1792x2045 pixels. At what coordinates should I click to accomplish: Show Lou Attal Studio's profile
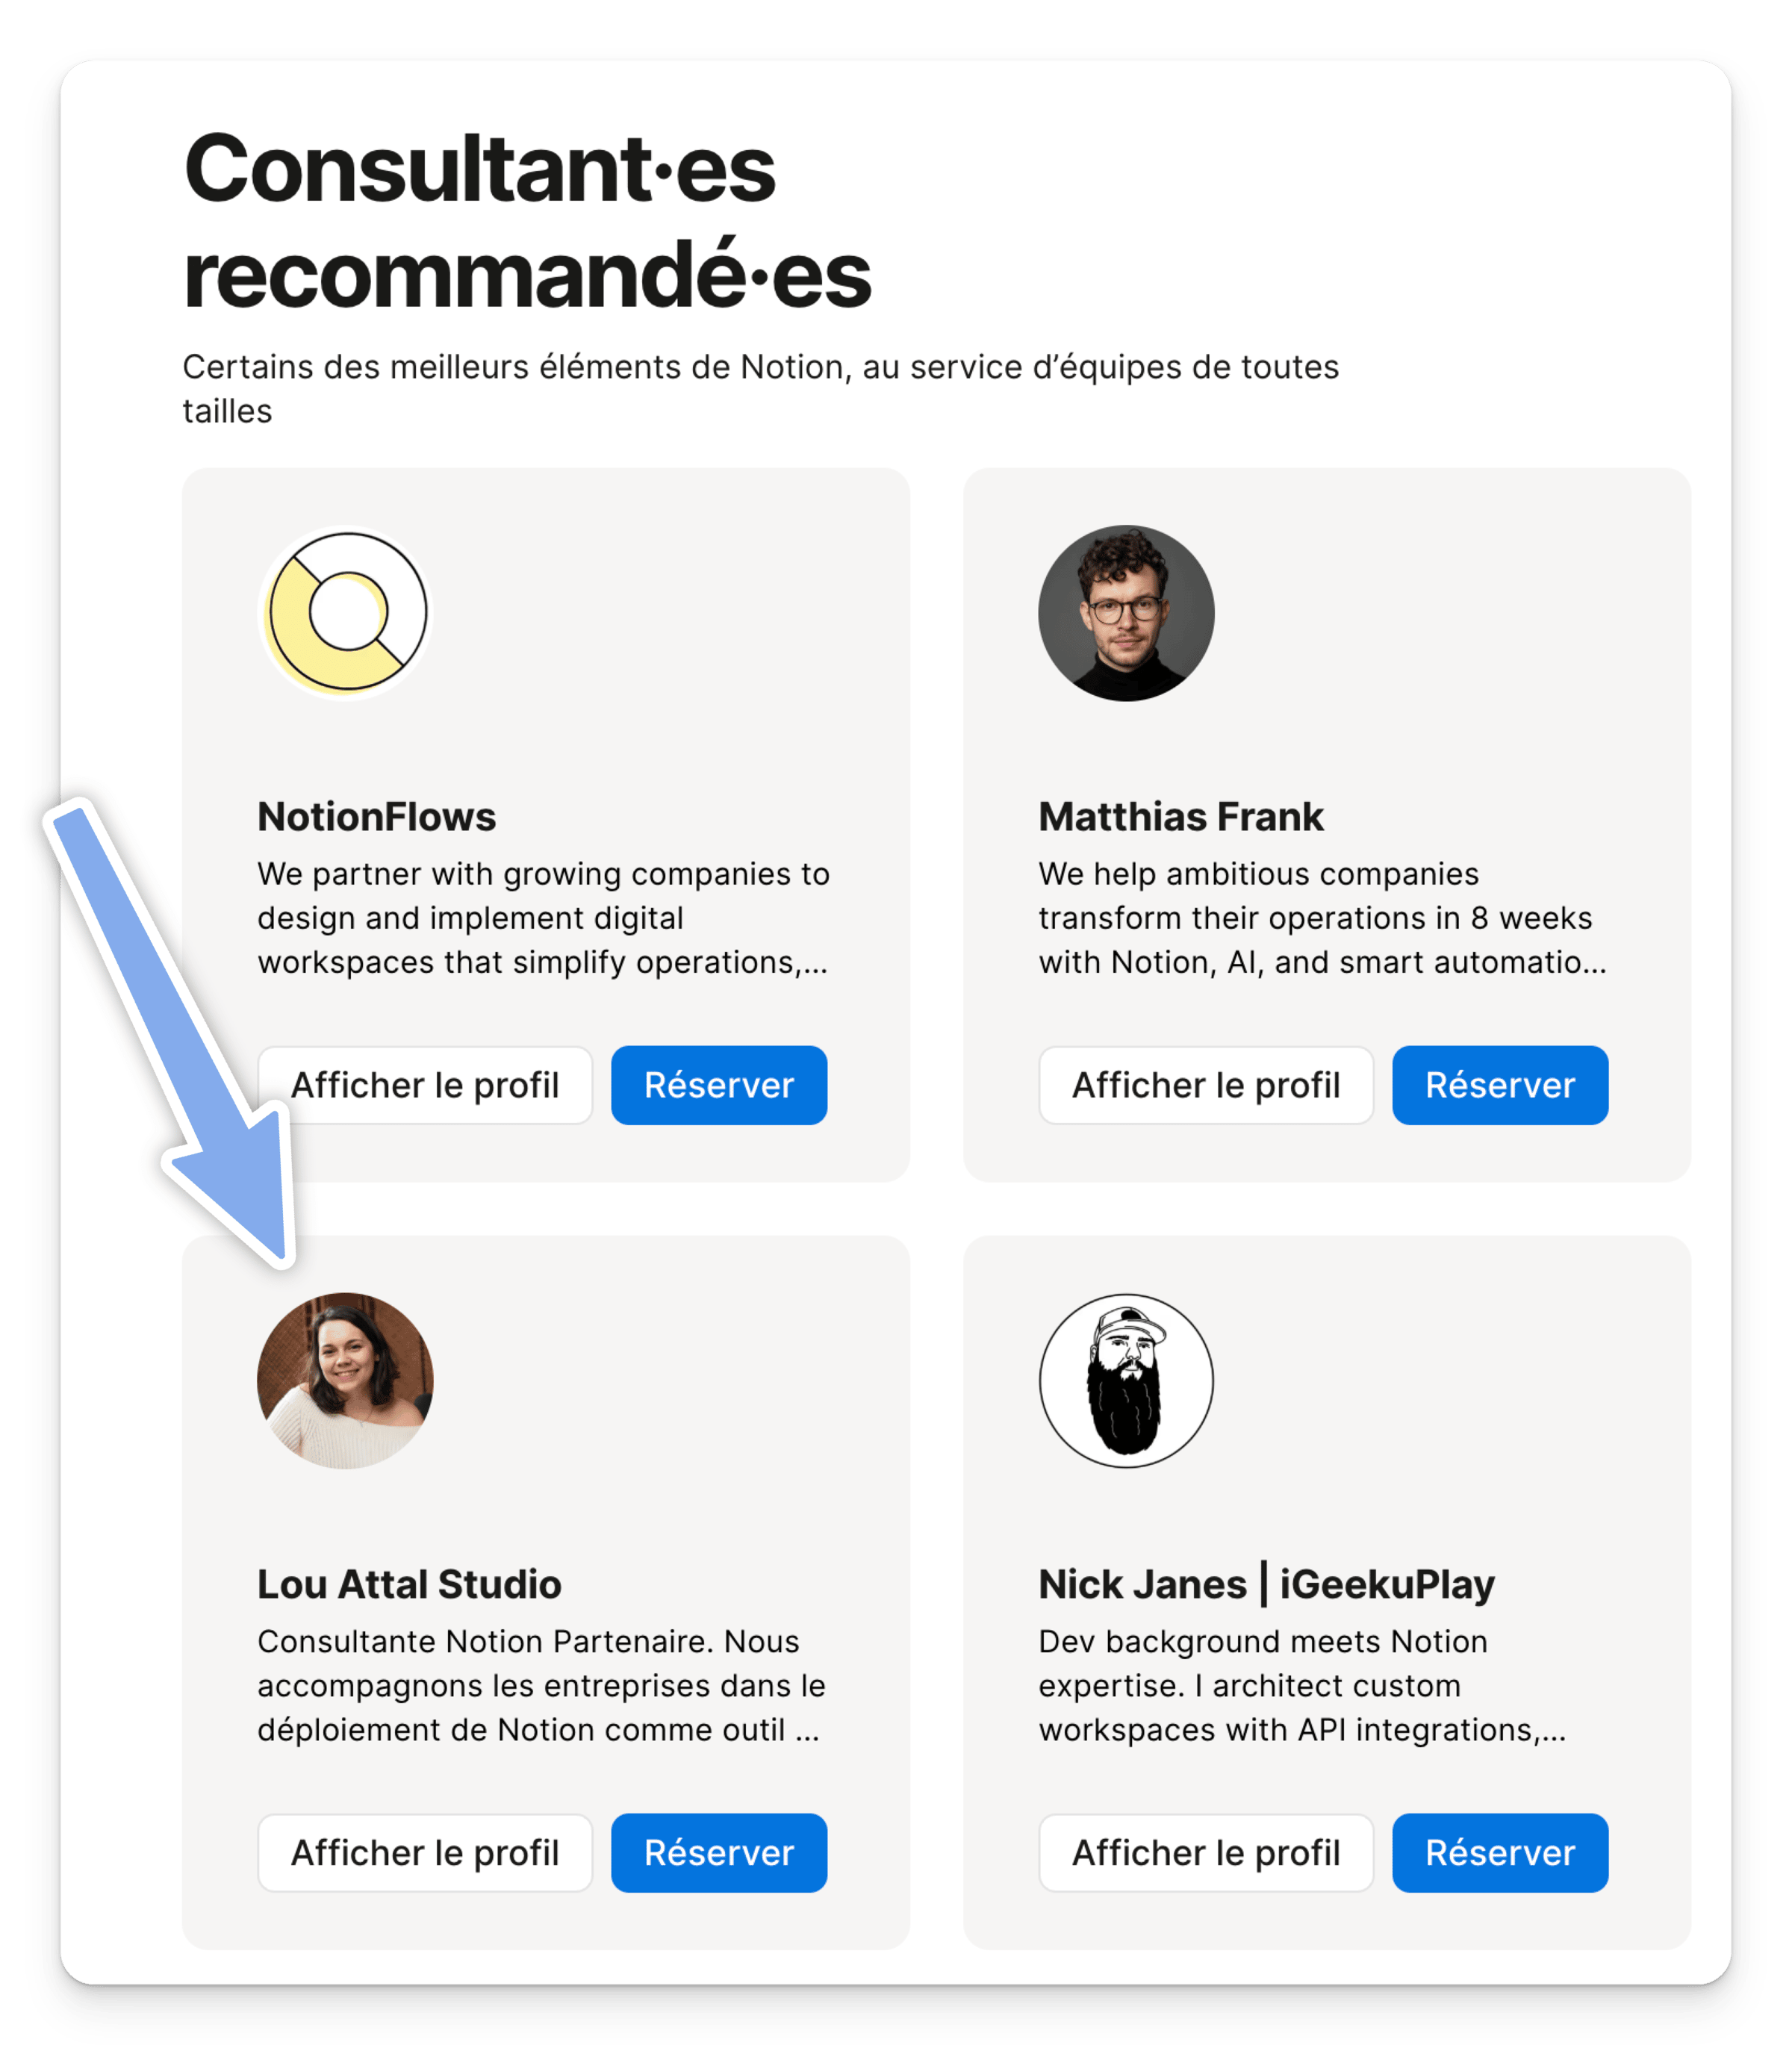pos(425,1852)
